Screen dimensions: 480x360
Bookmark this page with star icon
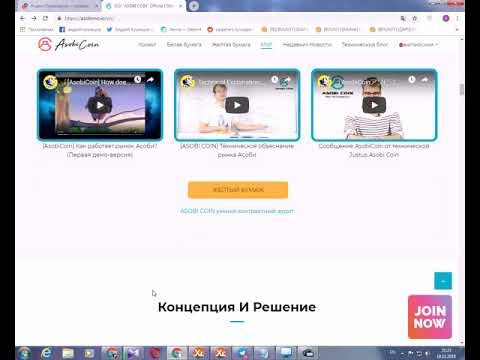(415, 18)
